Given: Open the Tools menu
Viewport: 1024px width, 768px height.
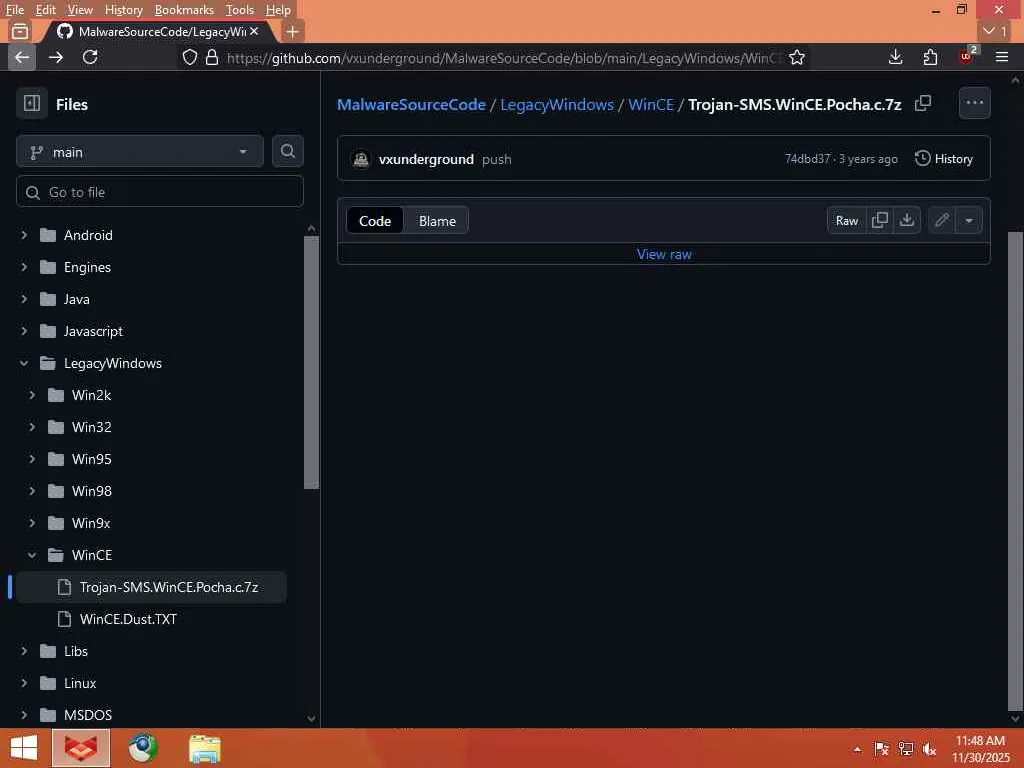Looking at the screenshot, I should (240, 10).
